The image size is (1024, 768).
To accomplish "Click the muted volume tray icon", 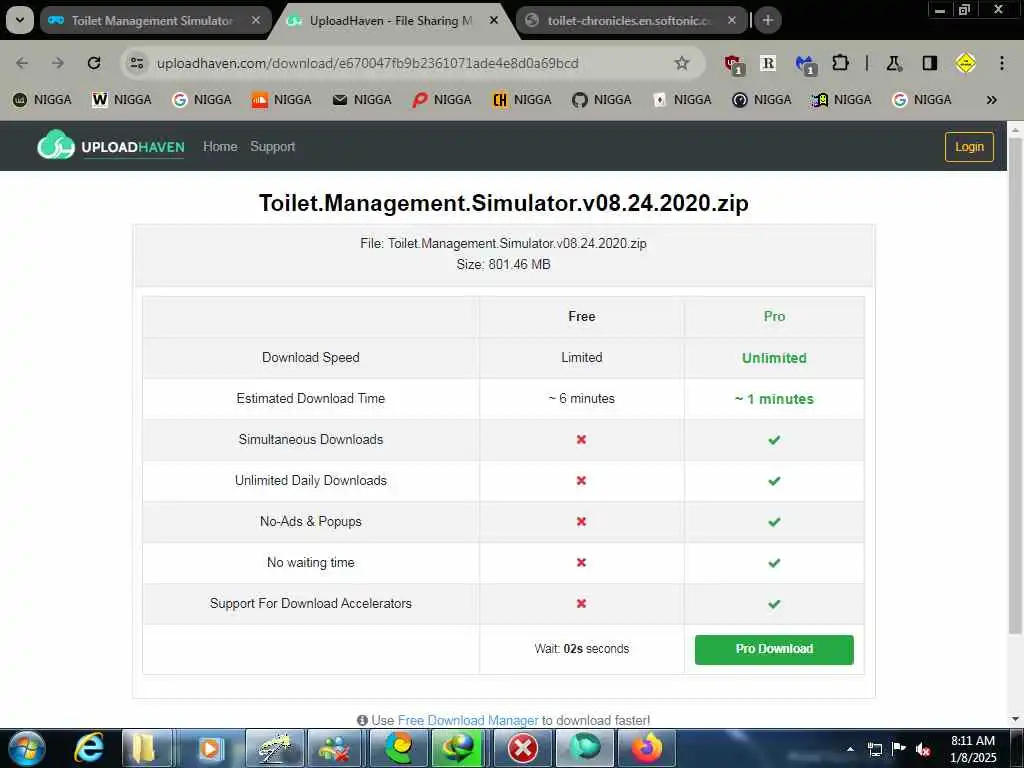I will (923, 749).
